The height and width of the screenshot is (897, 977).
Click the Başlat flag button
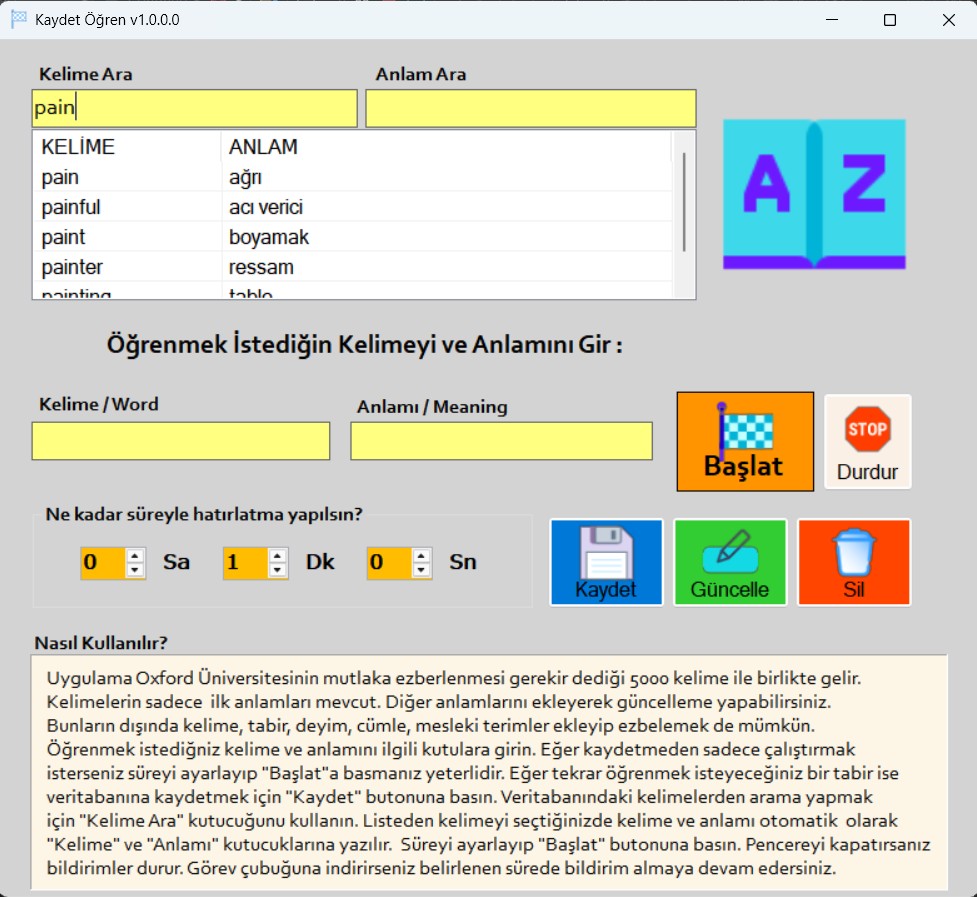tap(745, 441)
